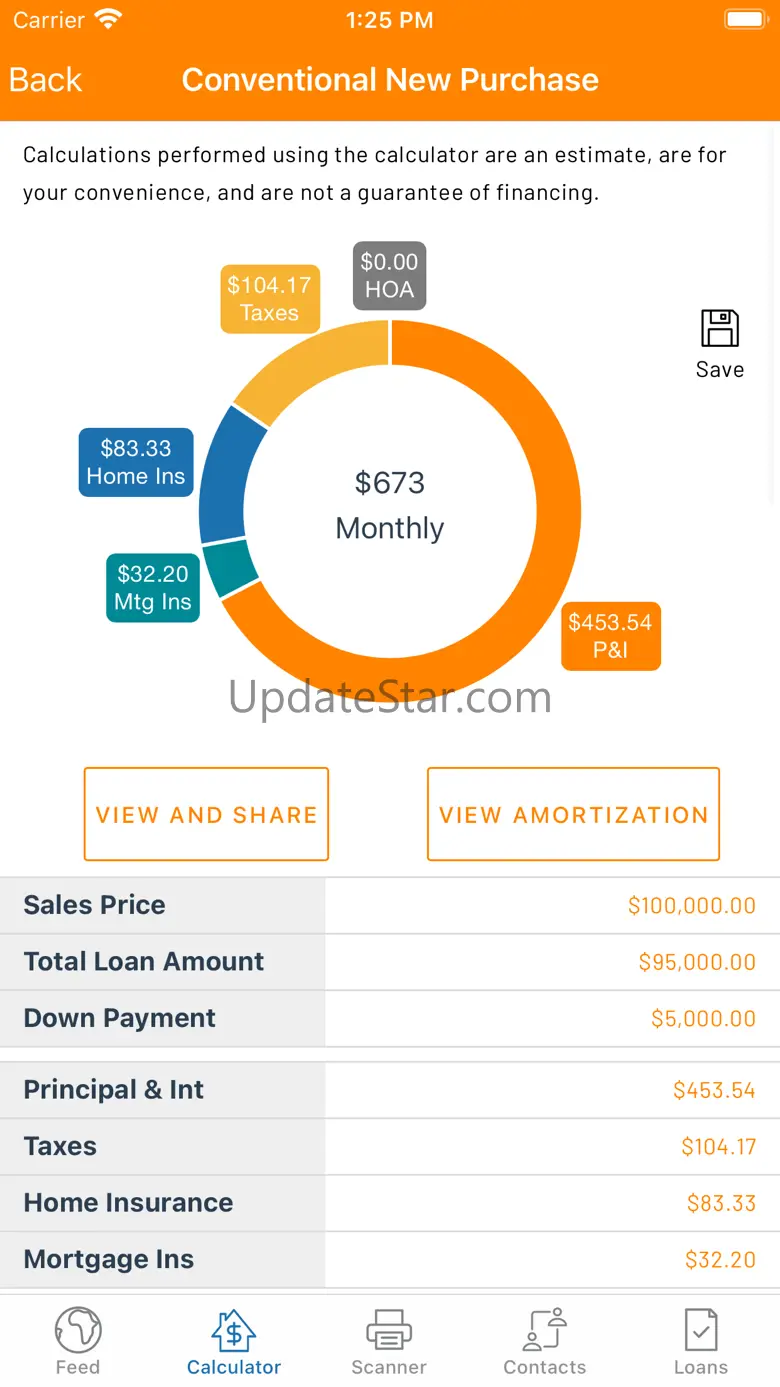Go Back to previous screen

pyautogui.click(x=46, y=80)
